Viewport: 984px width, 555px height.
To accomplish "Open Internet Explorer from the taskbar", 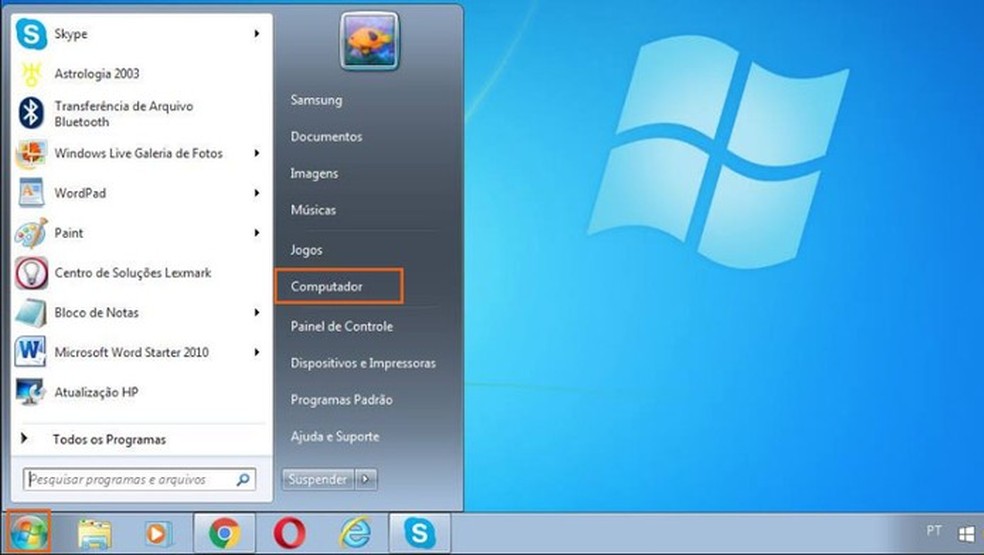I will (x=355, y=534).
